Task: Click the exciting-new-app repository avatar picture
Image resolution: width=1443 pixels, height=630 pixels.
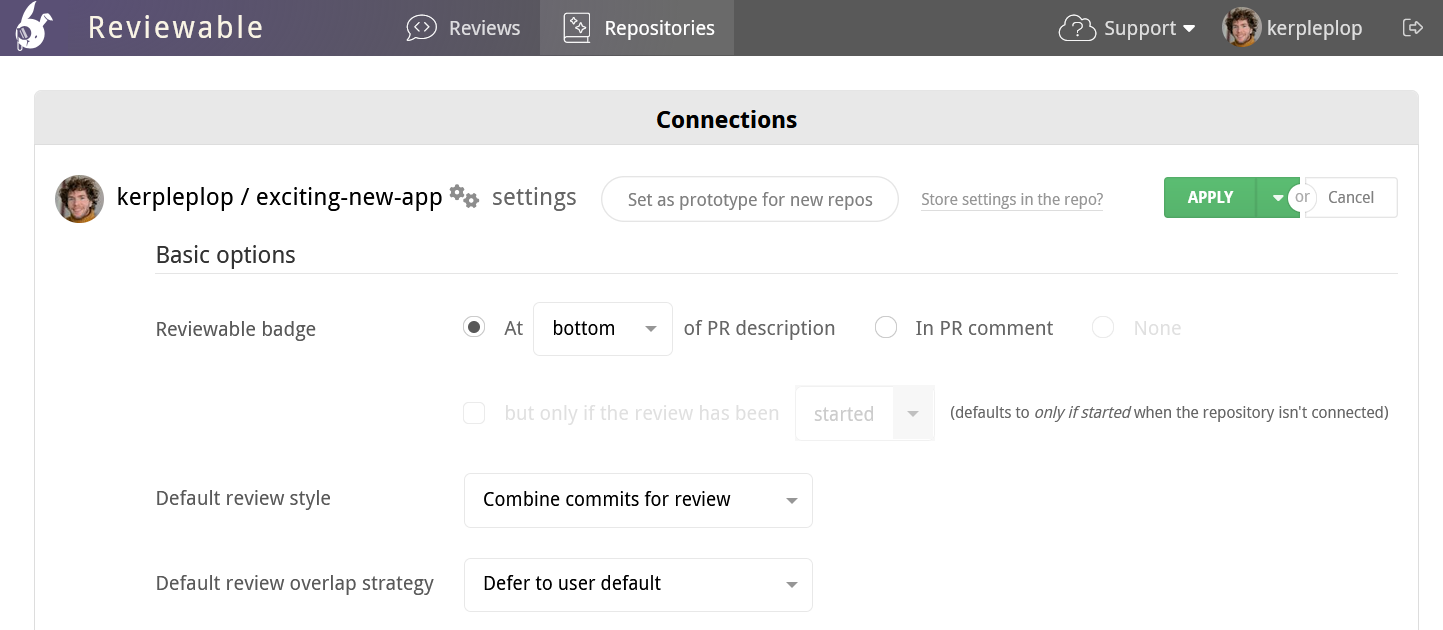Action: click(79, 199)
